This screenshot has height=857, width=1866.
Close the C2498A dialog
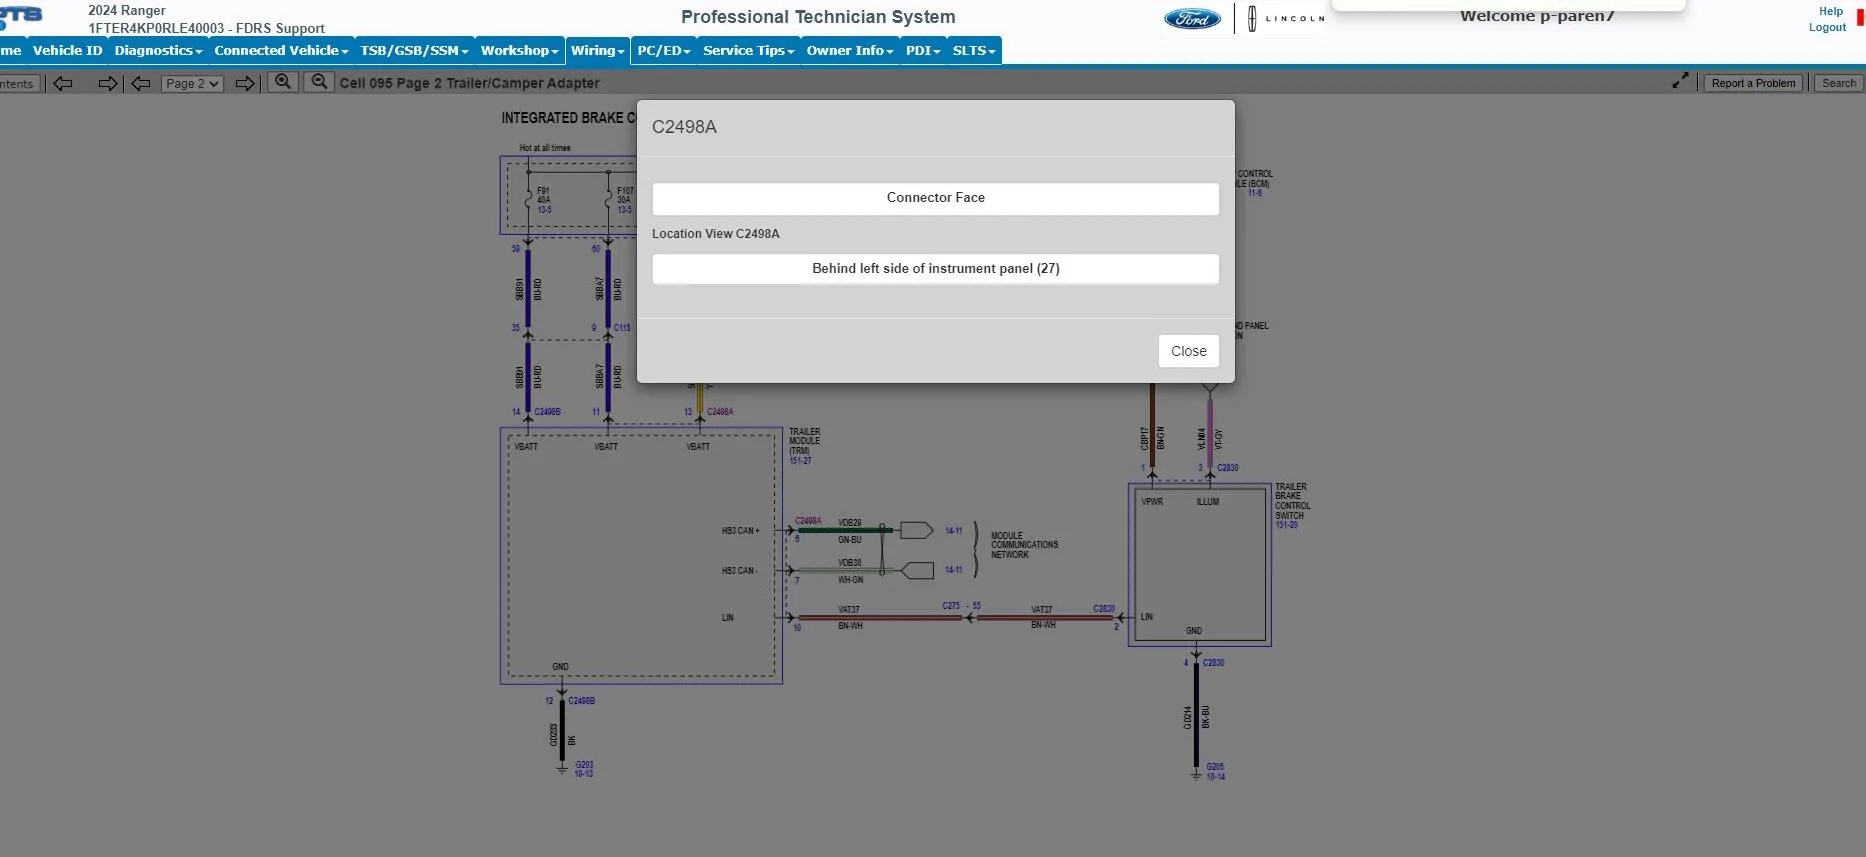tap(1188, 351)
